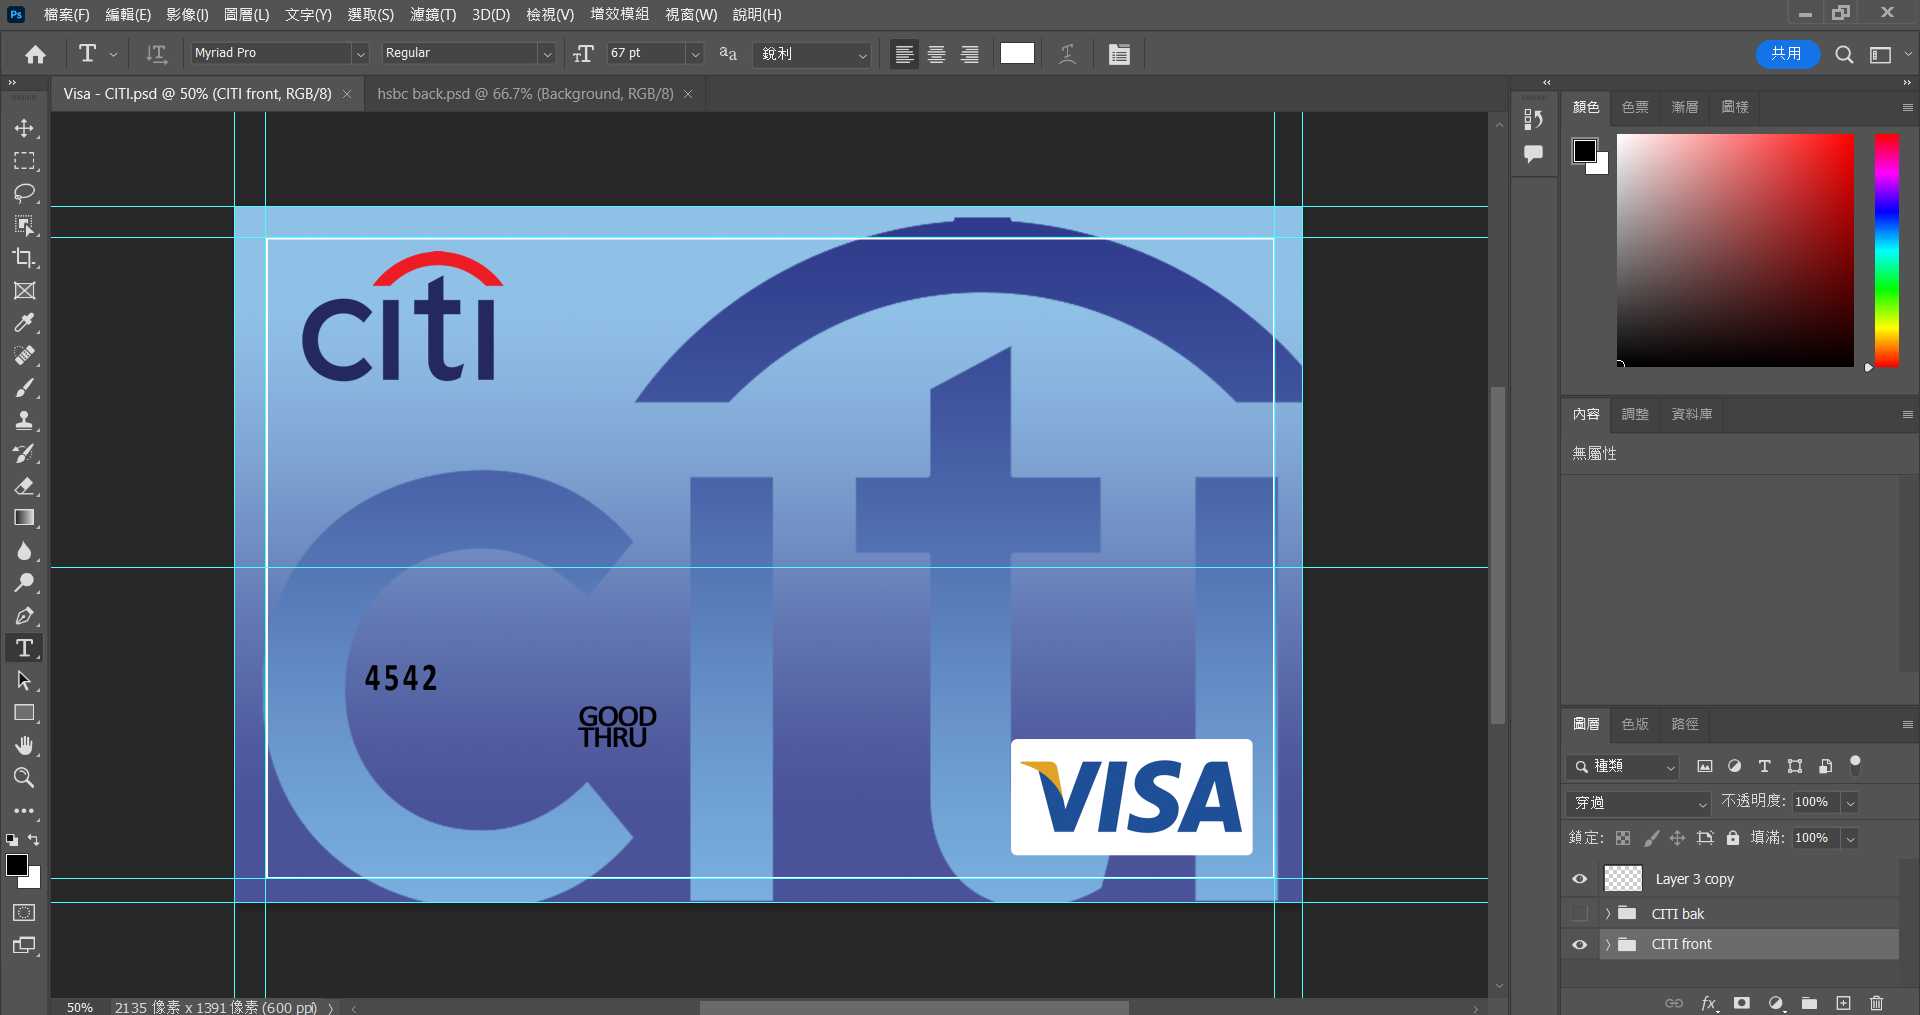Select the Gradient tool
The width and height of the screenshot is (1920, 1015).
[x=24, y=518]
